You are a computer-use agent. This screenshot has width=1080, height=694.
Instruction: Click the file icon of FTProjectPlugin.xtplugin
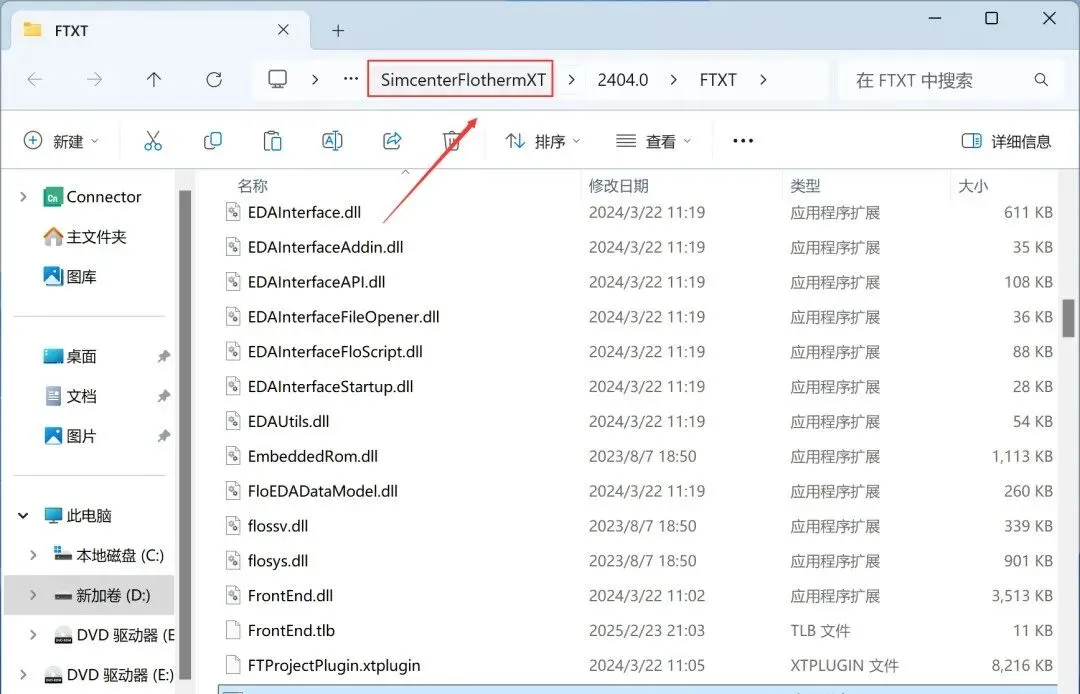coord(233,665)
